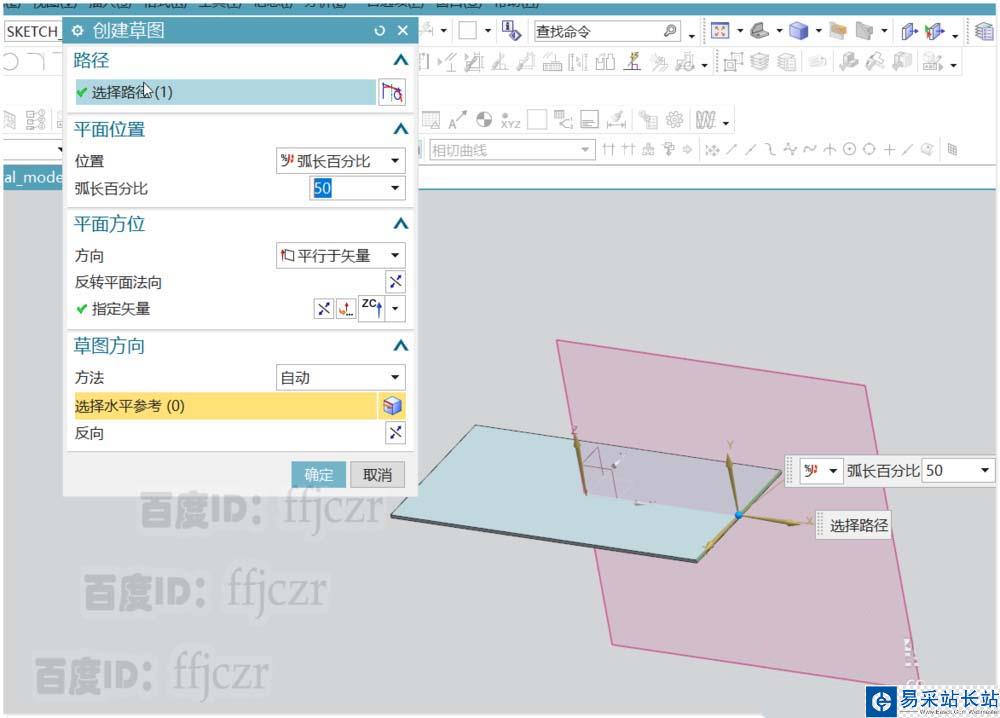Click the information object icon in top toolbar

tap(511, 31)
